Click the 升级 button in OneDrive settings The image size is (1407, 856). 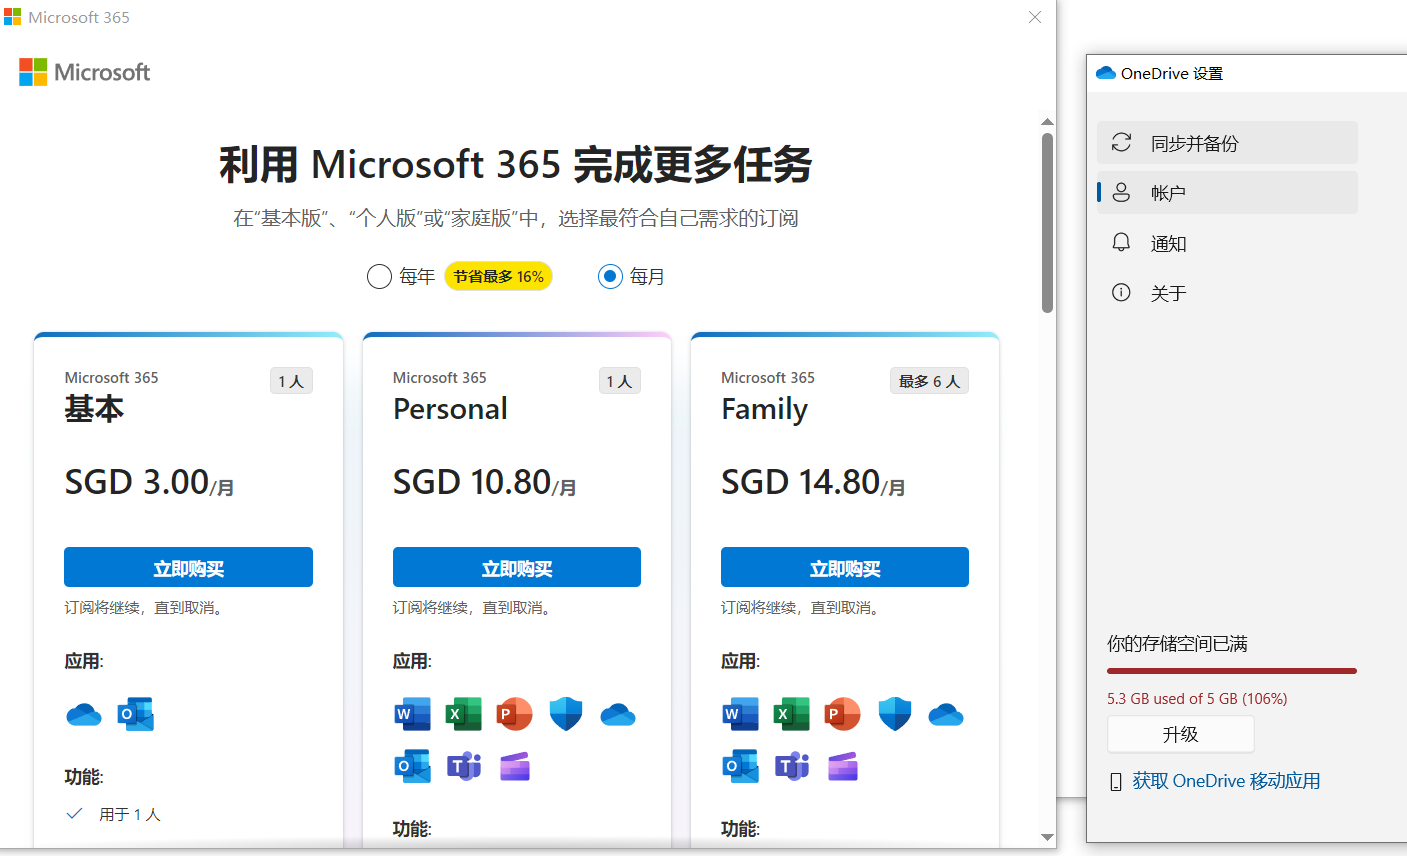pos(1180,734)
